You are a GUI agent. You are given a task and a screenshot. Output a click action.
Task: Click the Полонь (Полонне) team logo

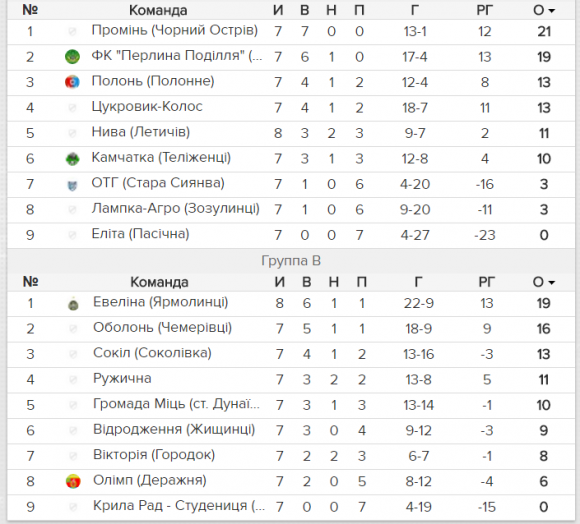72,82
